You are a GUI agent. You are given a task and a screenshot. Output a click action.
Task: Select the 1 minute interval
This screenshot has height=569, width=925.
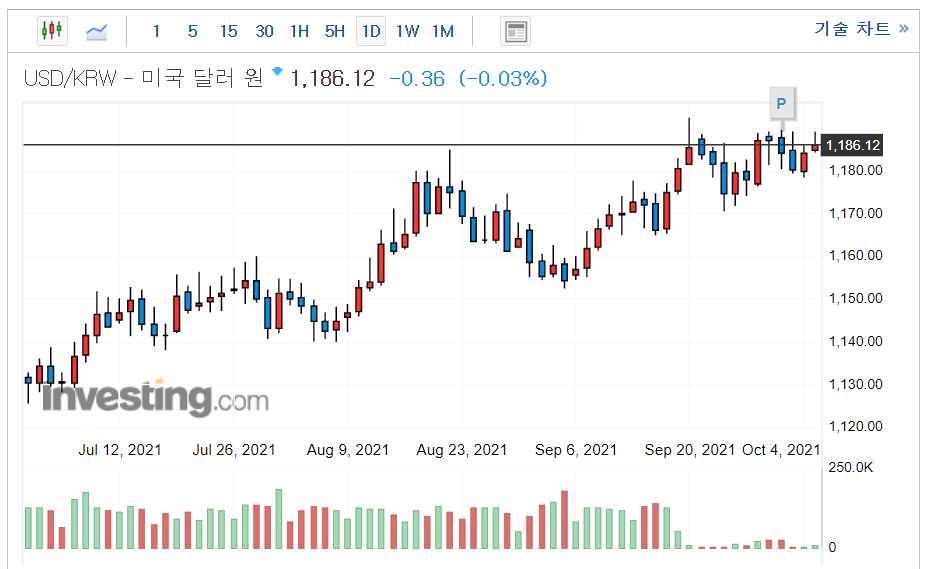(x=156, y=31)
